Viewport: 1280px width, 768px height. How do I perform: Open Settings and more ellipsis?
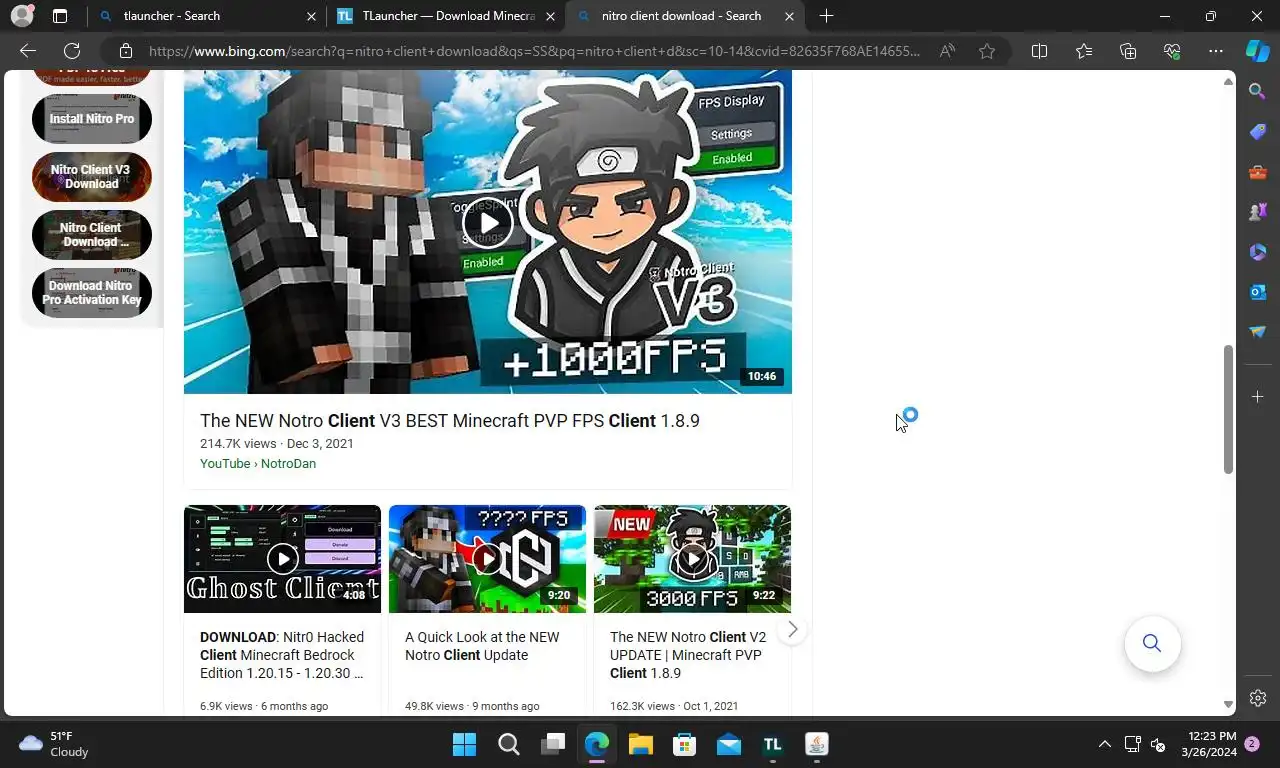coord(1216,51)
